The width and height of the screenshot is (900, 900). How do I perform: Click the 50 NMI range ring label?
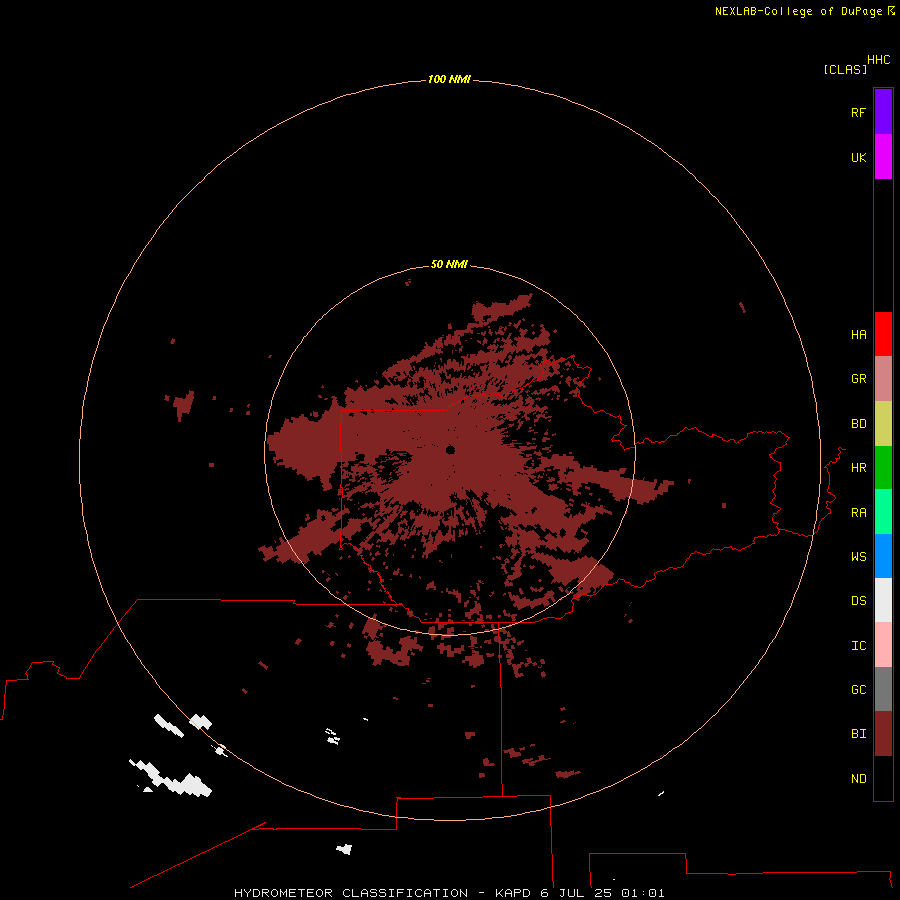(x=449, y=264)
